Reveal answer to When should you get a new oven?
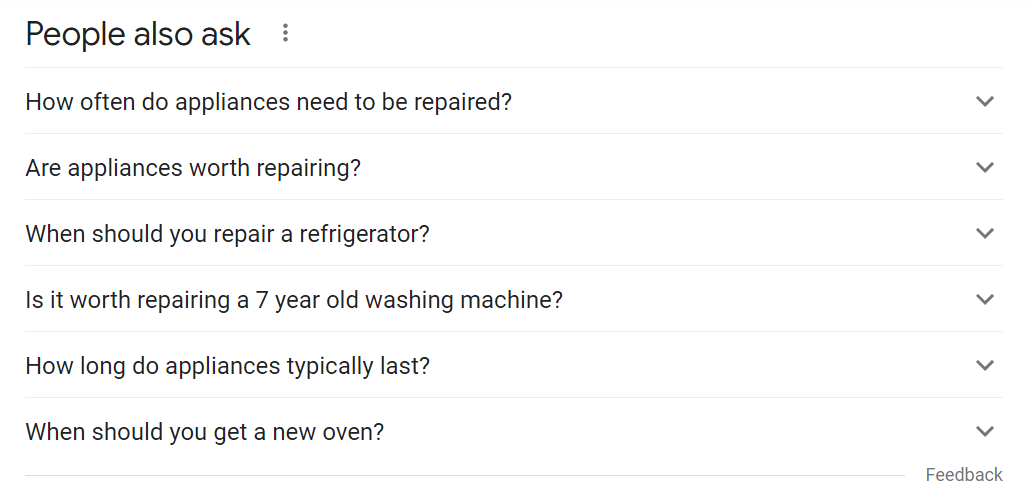1032x503 pixels. [514, 431]
